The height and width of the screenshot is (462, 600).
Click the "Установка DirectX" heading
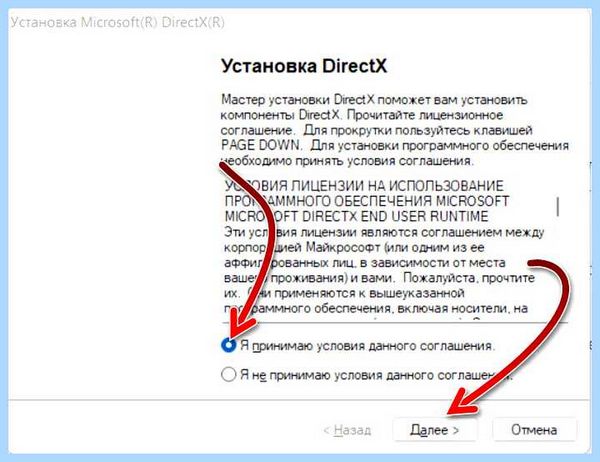pos(304,66)
